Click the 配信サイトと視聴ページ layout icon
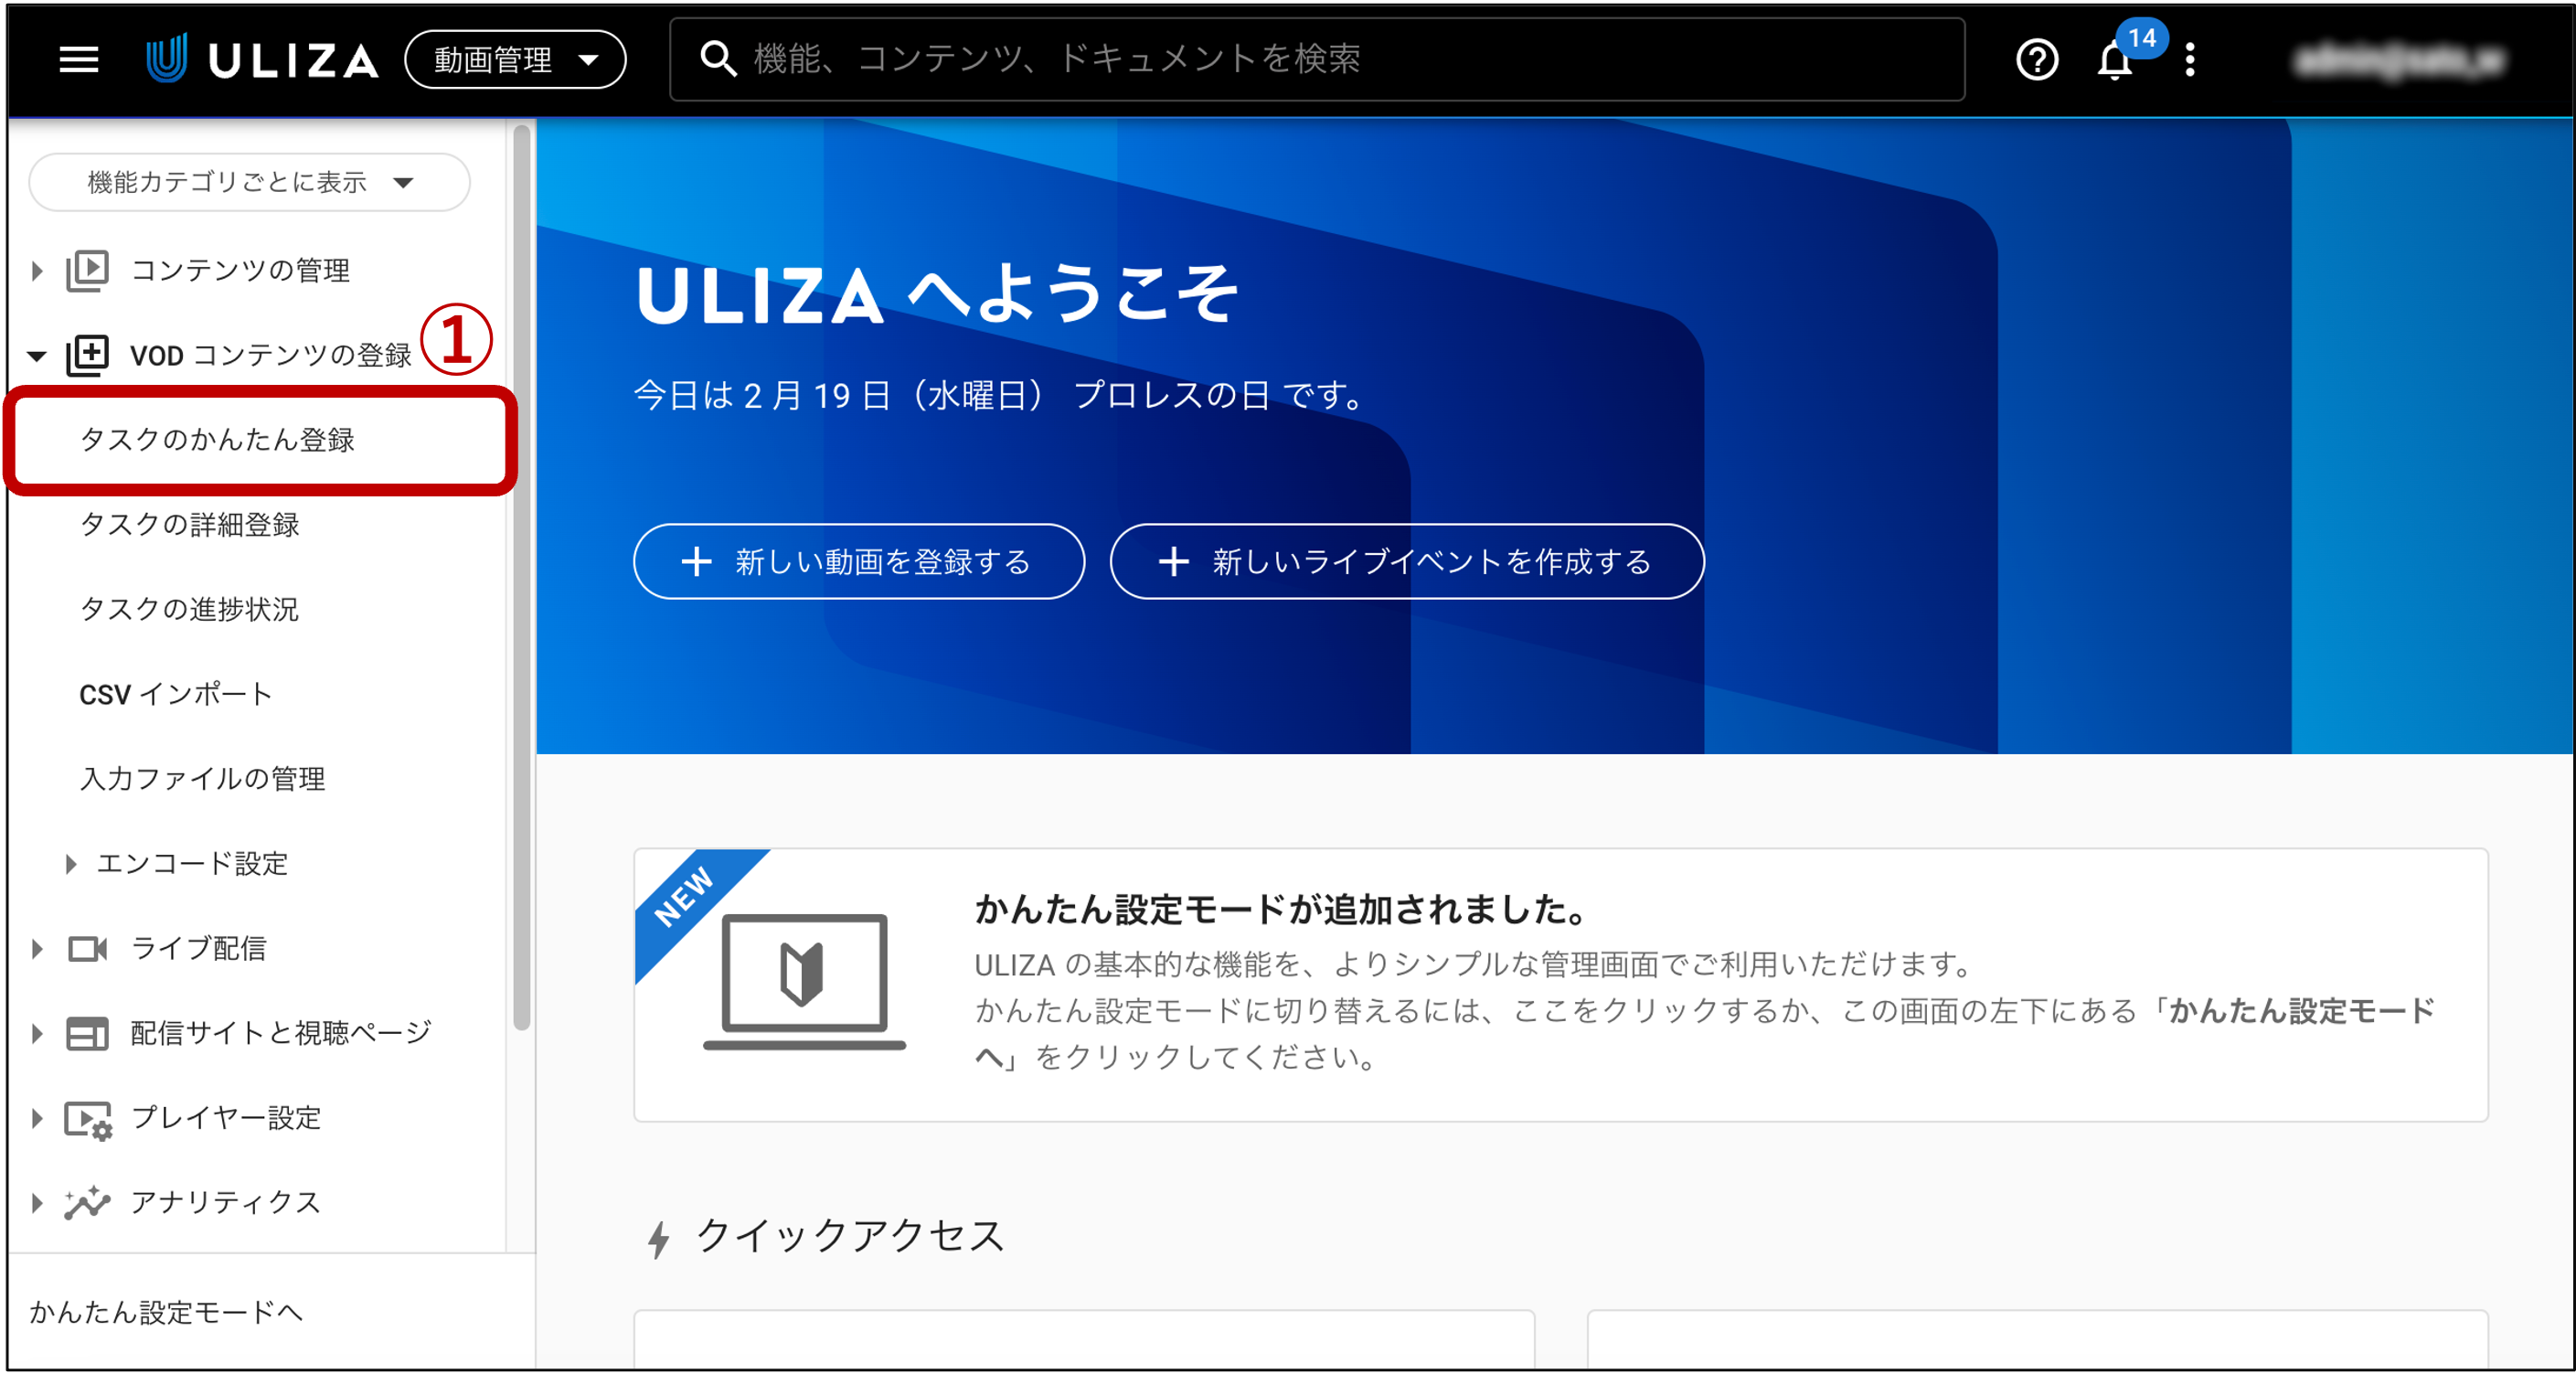This screenshot has width=2576, height=1374. click(x=88, y=1033)
